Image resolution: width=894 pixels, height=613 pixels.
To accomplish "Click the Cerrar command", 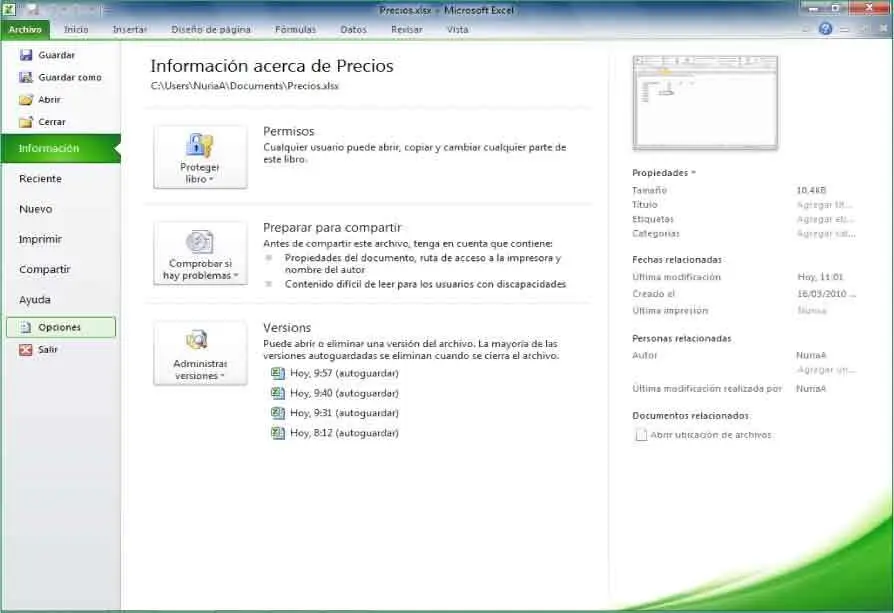I will click(x=52, y=122).
